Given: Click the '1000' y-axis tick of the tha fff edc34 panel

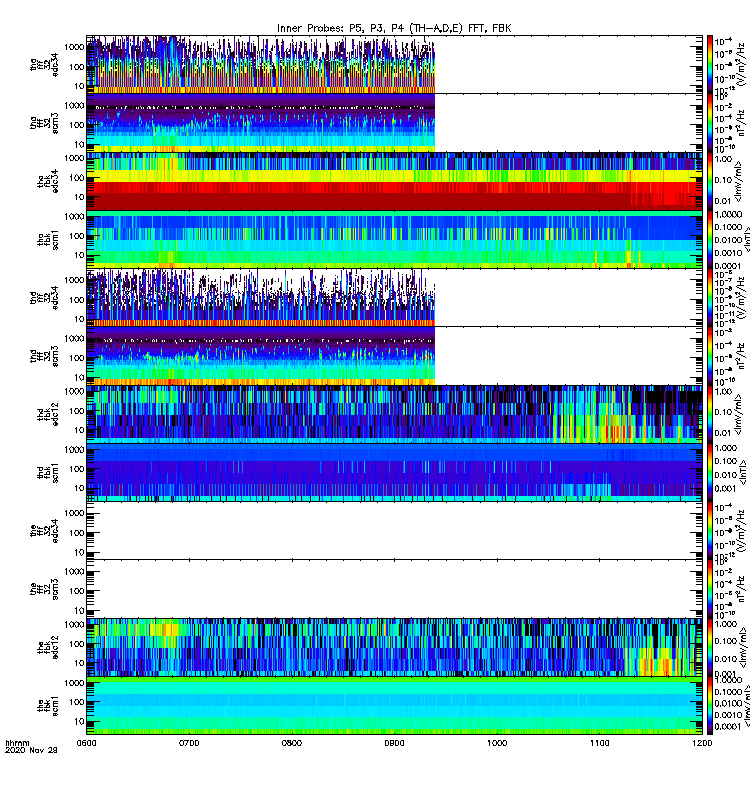Looking at the screenshot, I should coord(74,47).
